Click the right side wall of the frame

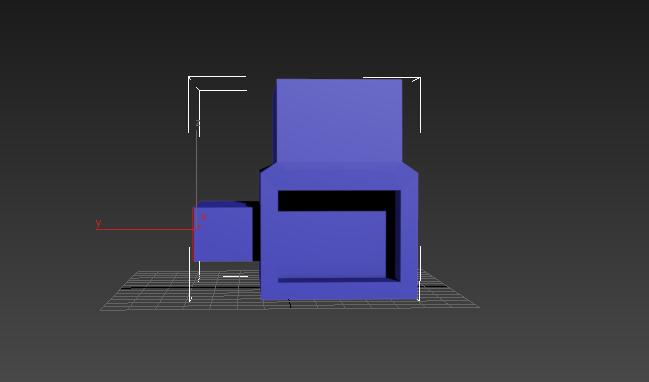[x=409, y=236]
